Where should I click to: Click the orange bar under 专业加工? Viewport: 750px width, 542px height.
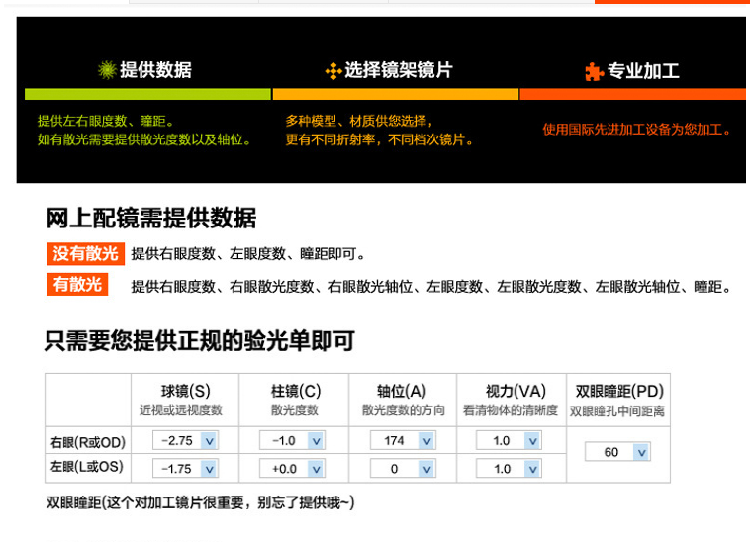[632, 94]
